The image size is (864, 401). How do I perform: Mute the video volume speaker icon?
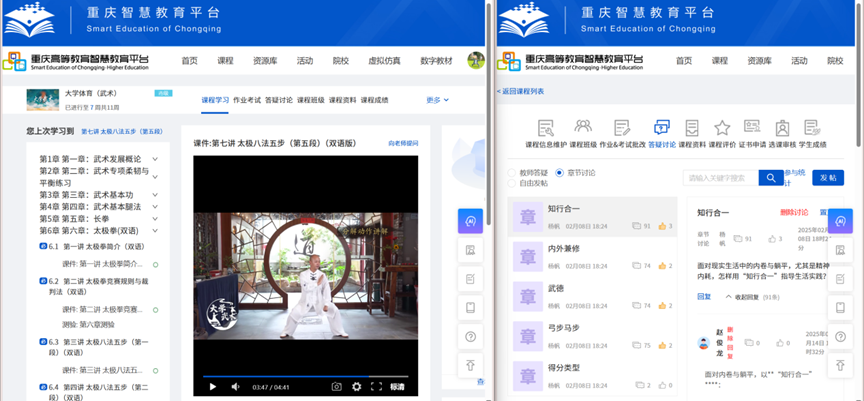point(235,387)
